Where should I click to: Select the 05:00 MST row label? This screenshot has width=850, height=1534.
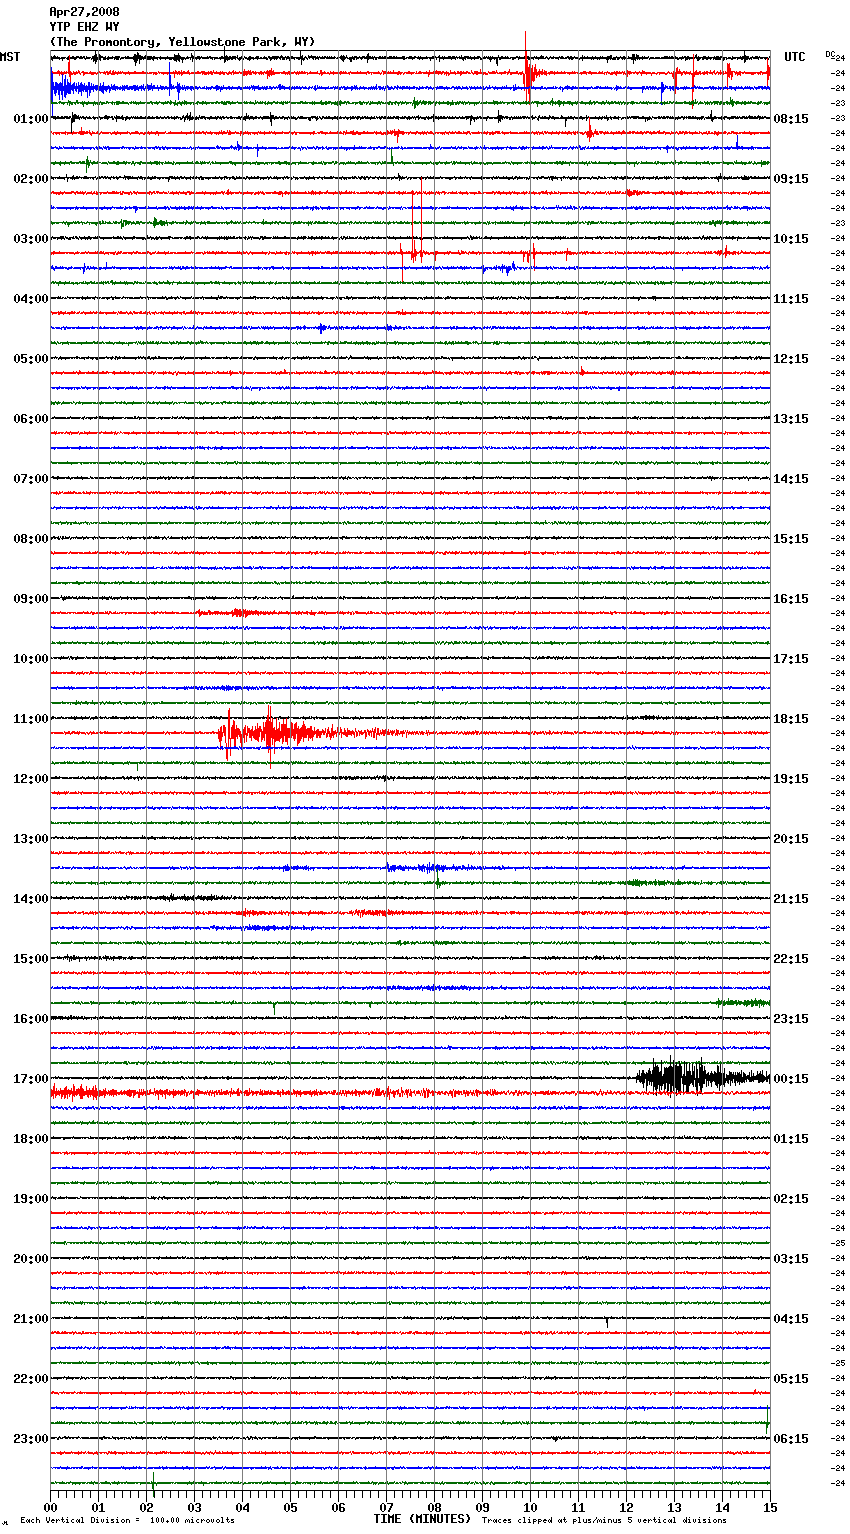click(x=31, y=359)
